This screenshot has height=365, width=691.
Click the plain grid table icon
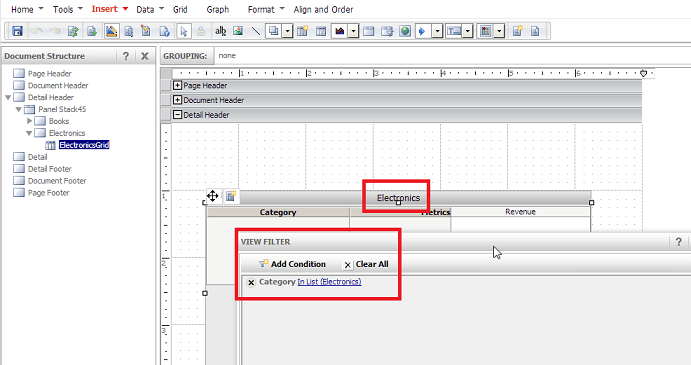[321, 31]
